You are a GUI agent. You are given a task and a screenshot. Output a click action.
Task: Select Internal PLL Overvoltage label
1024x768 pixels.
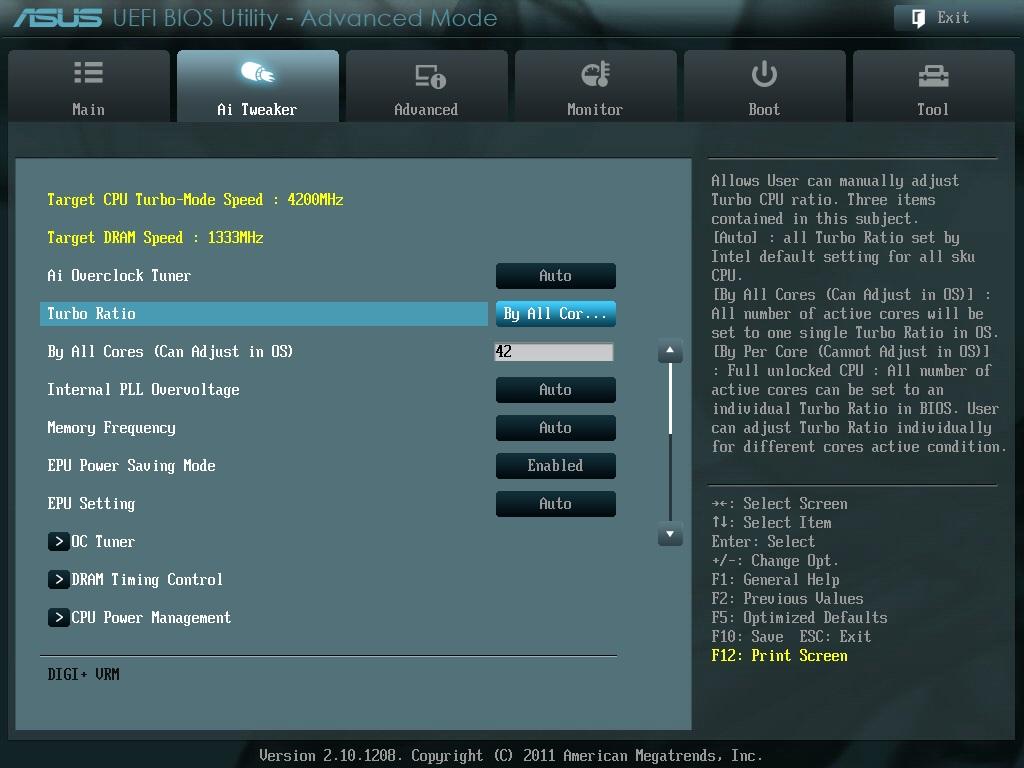click(143, 390)
